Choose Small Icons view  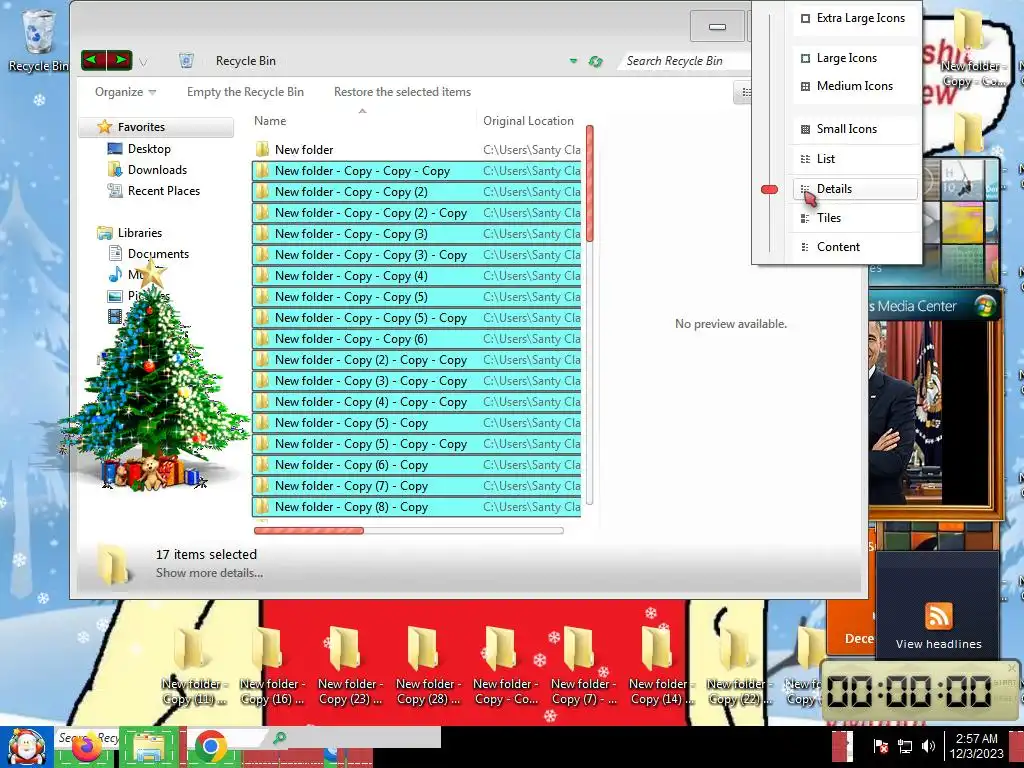point(854,129)
